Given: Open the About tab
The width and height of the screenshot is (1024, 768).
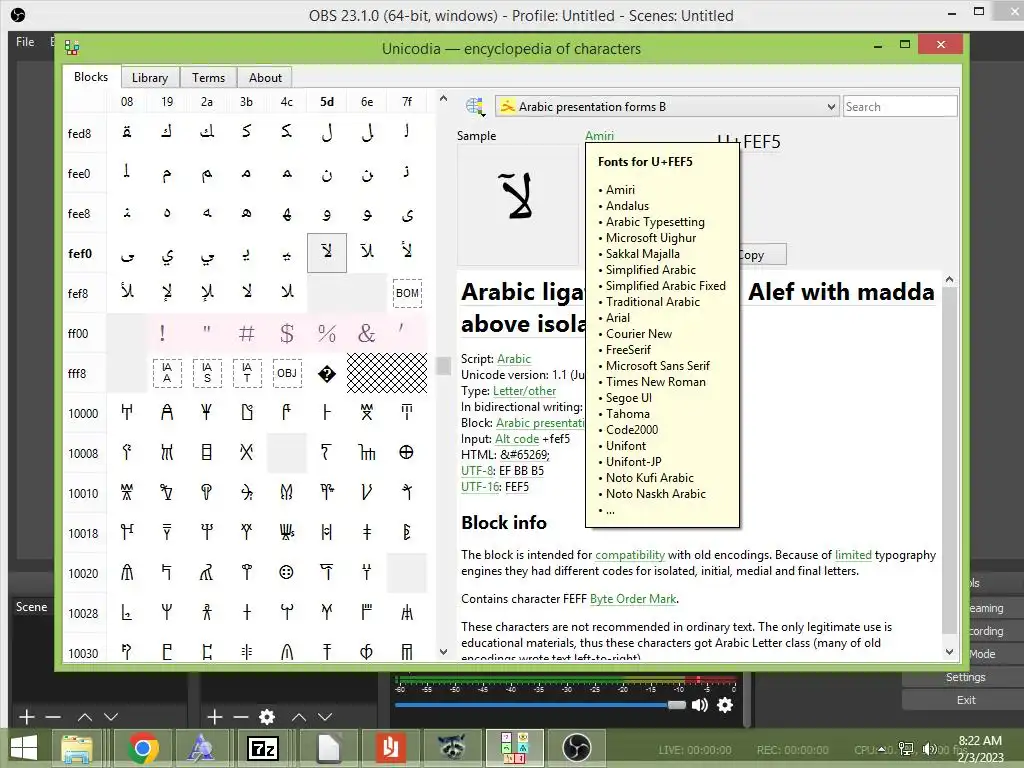Looking at the screenshot, I should (265, 78).
